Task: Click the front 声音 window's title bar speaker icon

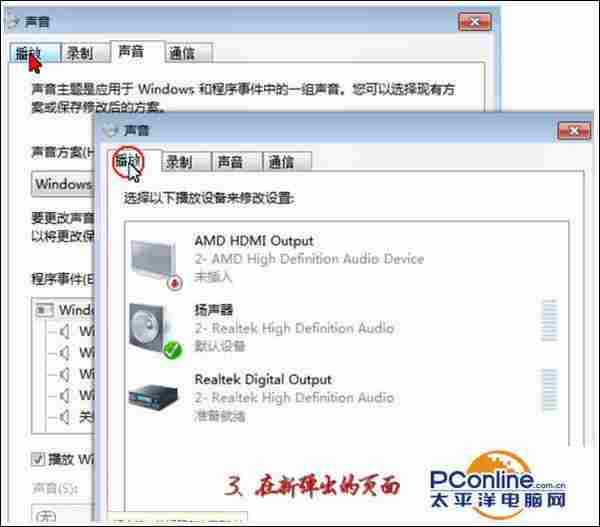Action: (x=109, y=130)
